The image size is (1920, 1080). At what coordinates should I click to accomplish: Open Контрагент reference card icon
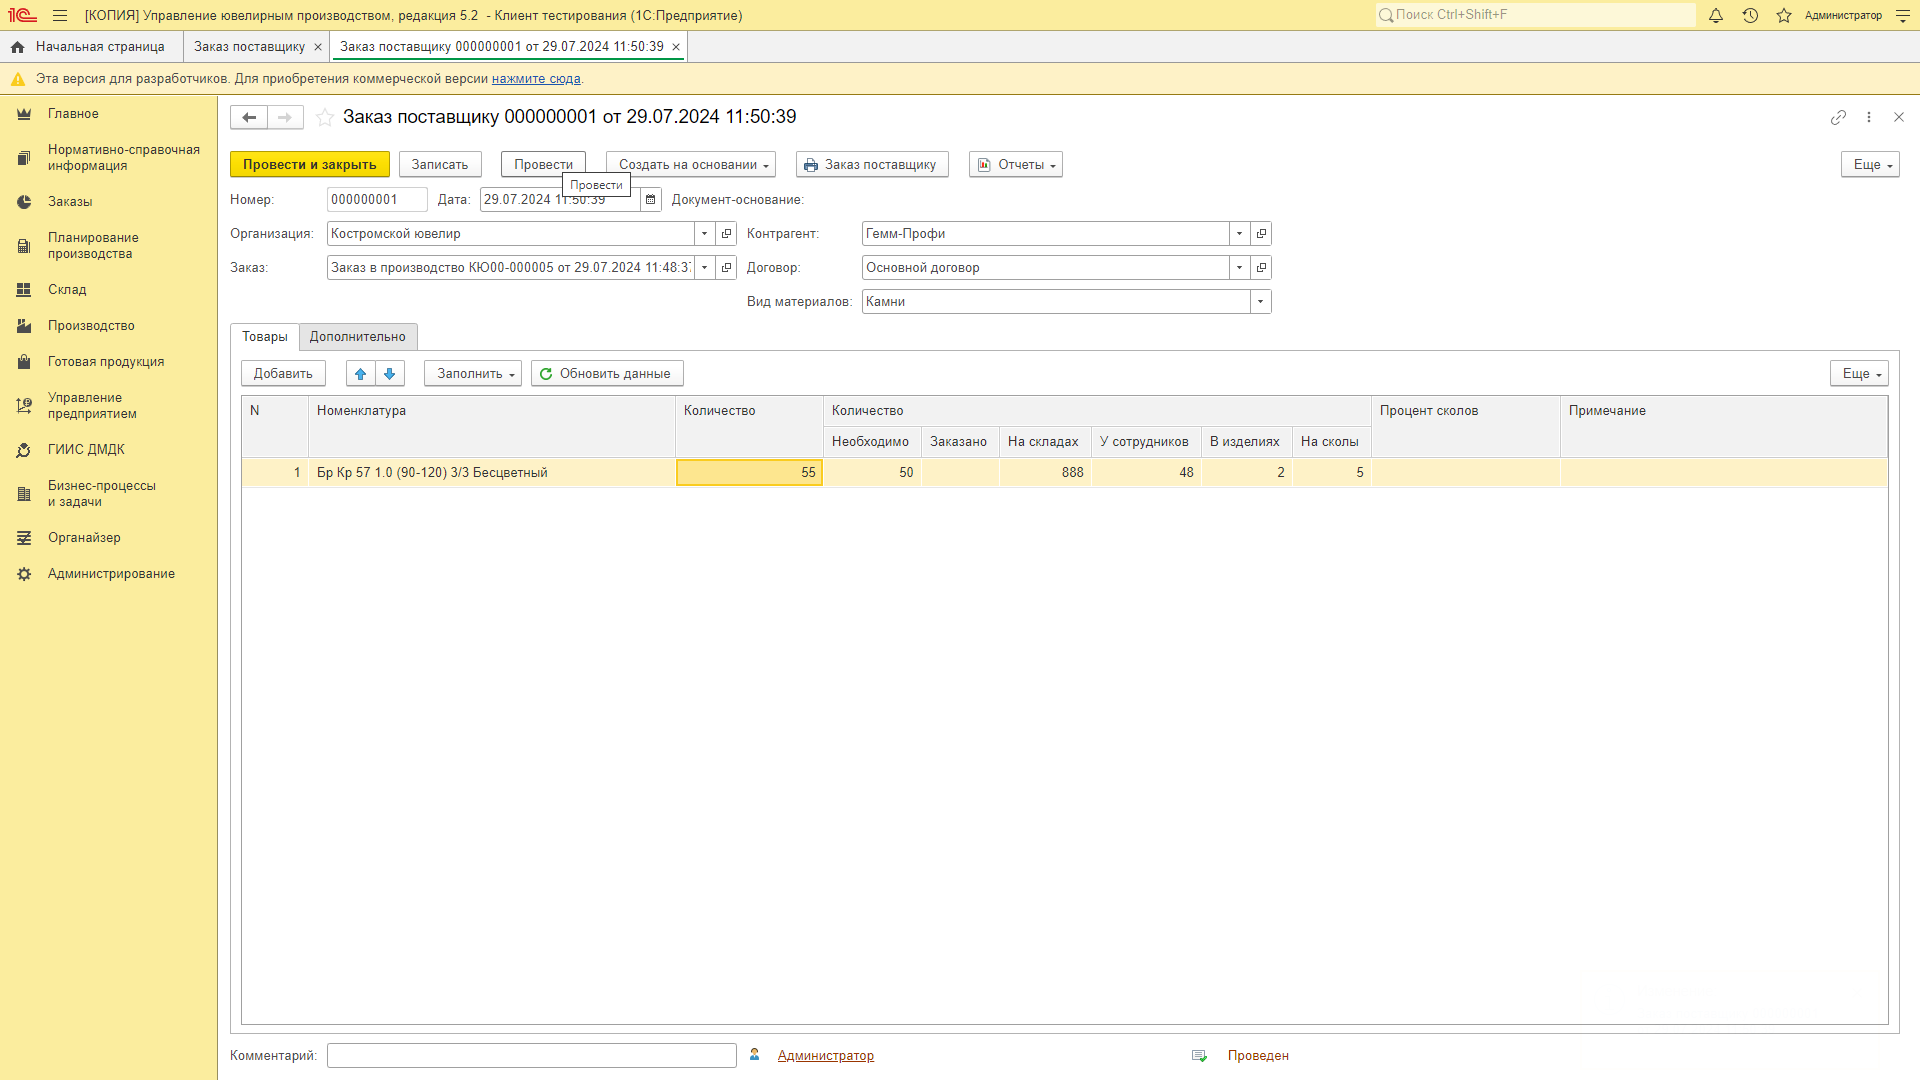click(x=1261, y=234)
